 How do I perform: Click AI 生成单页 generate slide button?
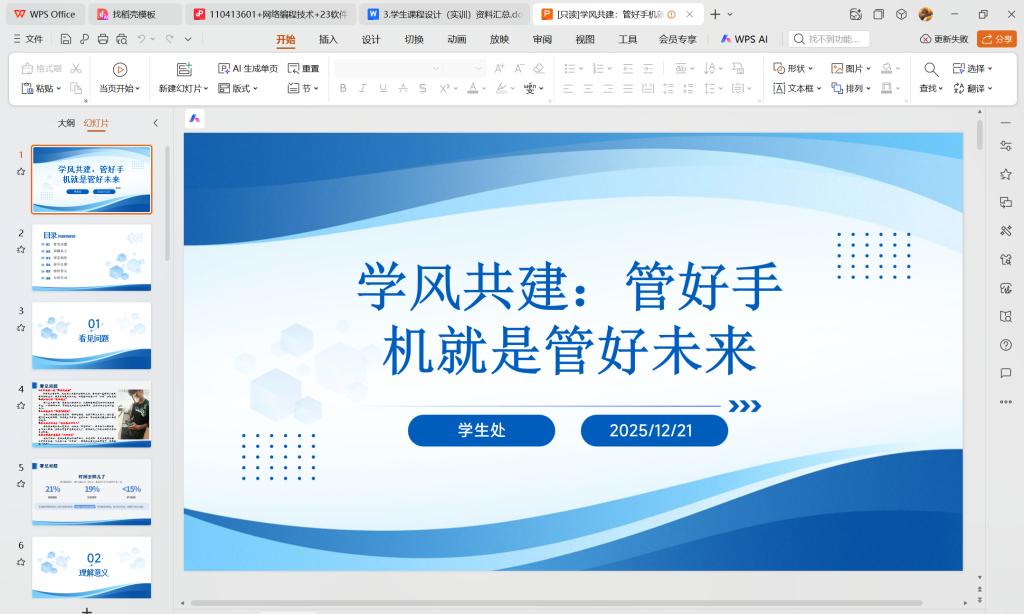pos(249,68)
